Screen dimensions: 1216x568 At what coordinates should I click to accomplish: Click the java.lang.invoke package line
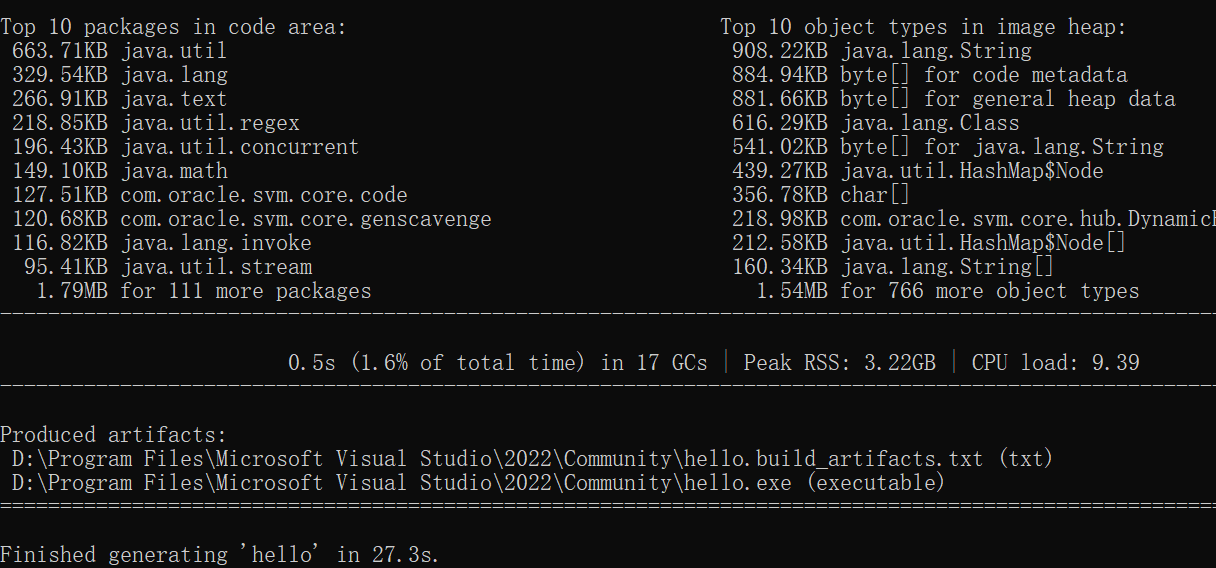point(216,243)
